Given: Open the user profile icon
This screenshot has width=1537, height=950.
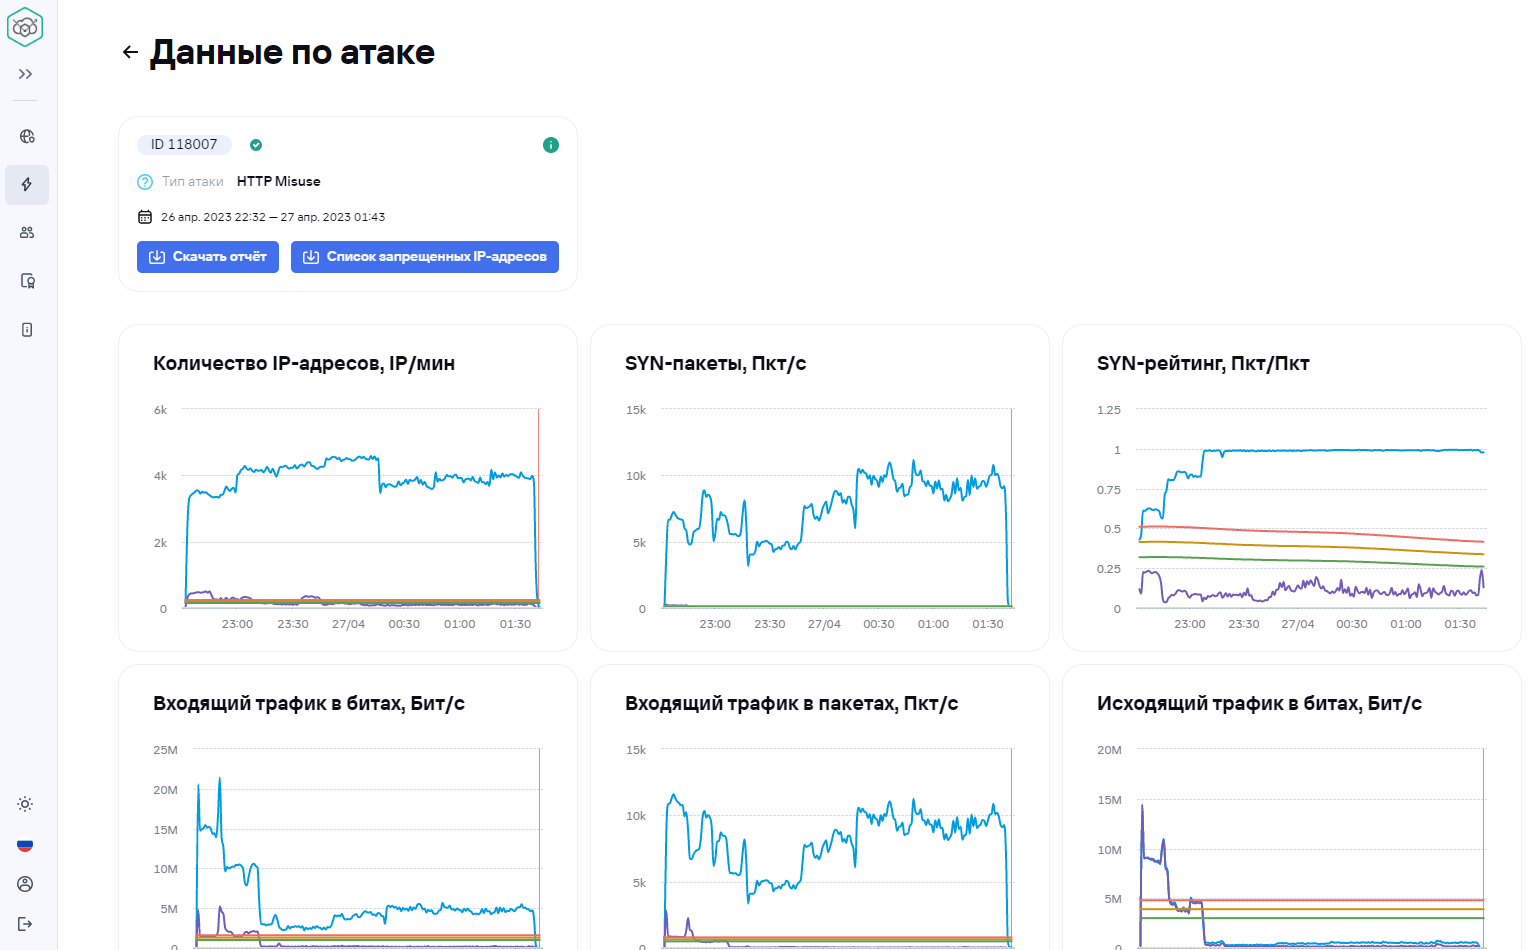Looking at the screenshot, I should point(25,884).
